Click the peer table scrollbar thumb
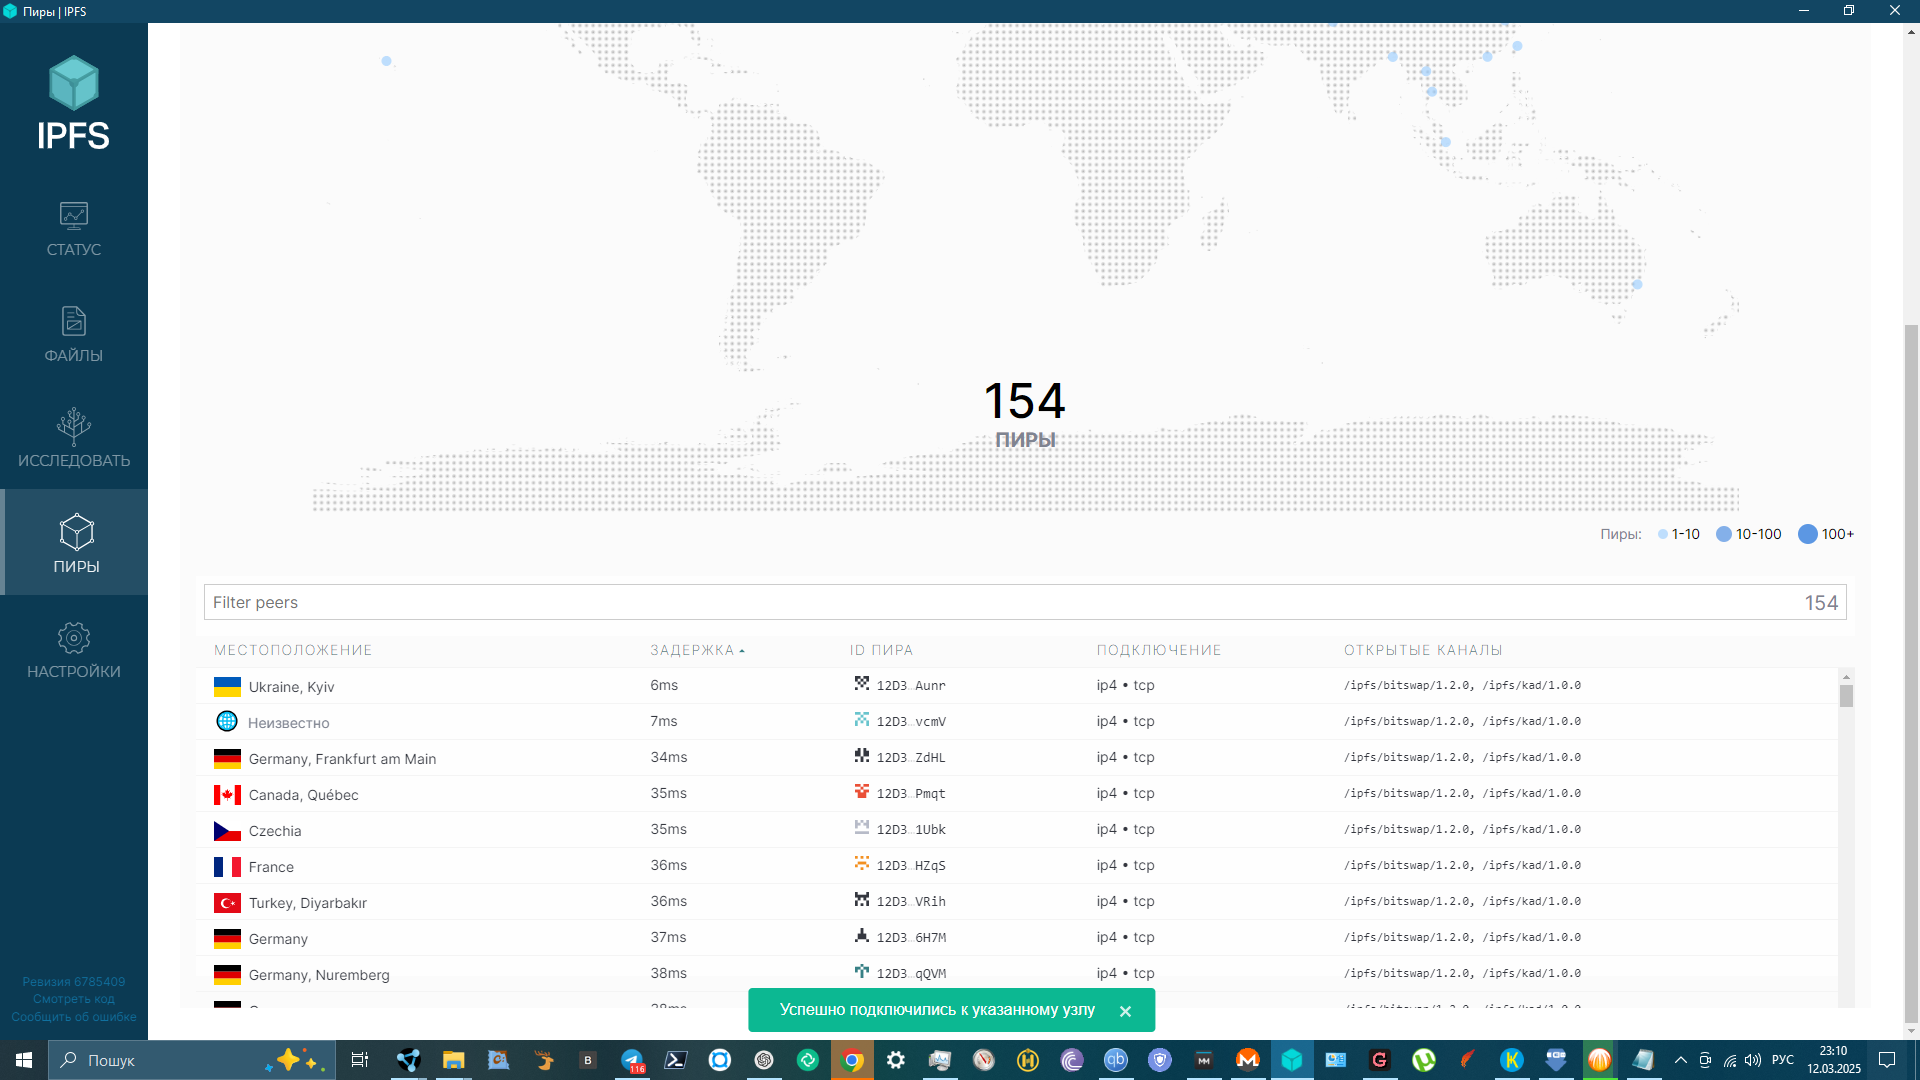This screenshot has height=1080, width=1920. pos(1846,696)
